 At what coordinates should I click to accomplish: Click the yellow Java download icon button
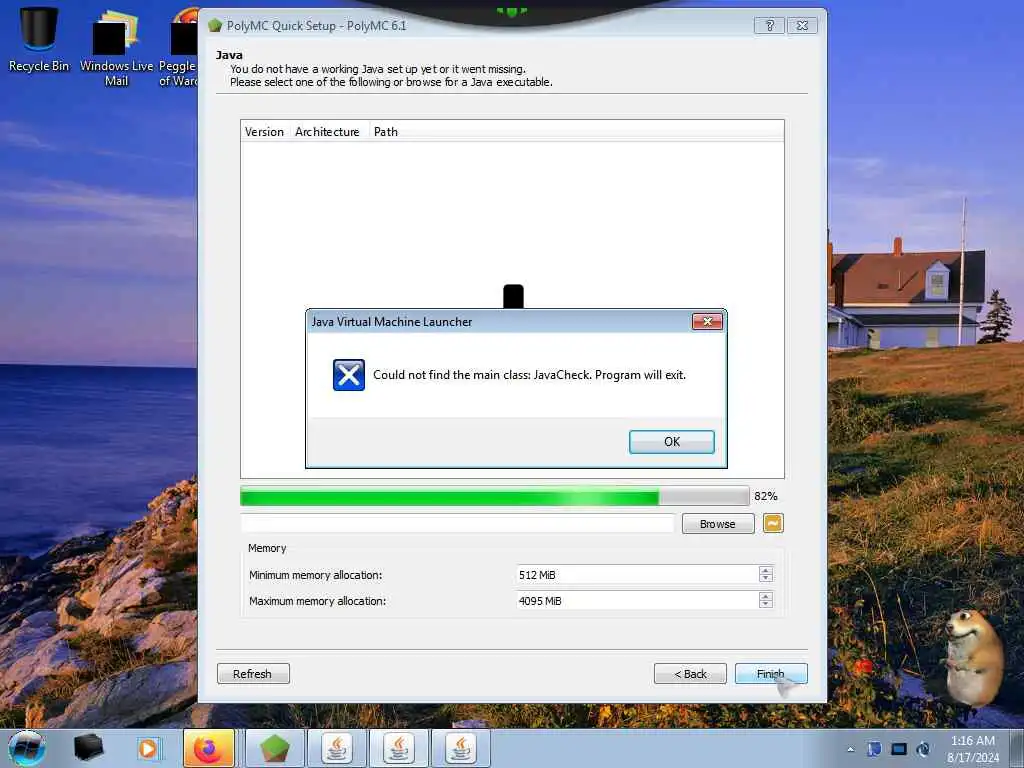773,523
